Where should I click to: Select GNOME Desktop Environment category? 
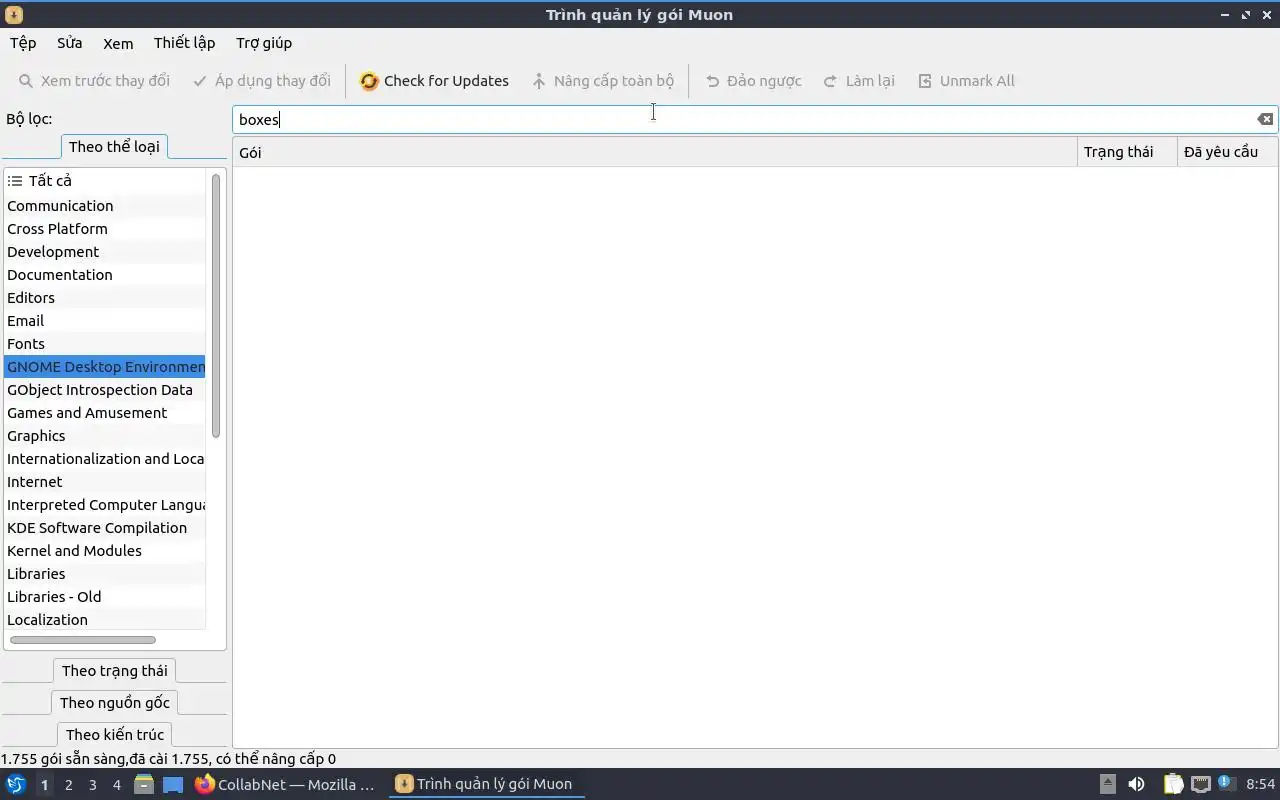105,367
